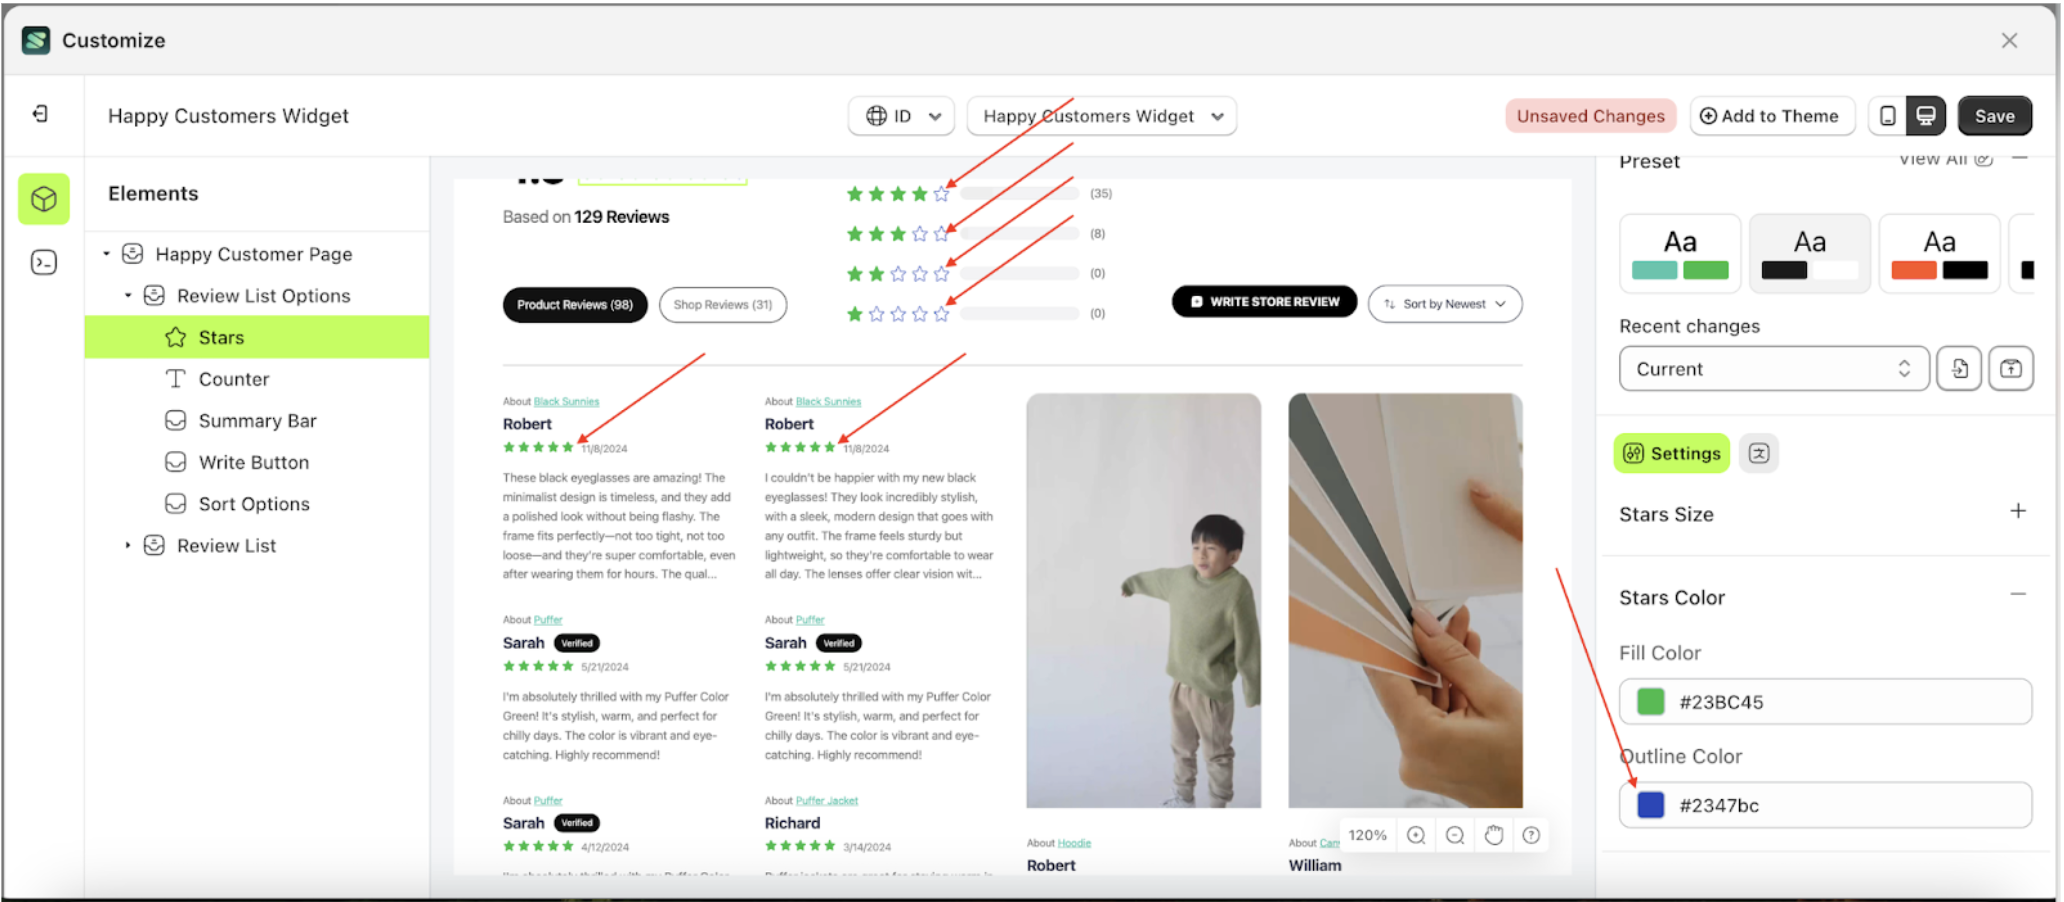This screenshot has width=2064, height=902.
Task: Collapse the Stars Color section
Action: tap(2018, 595)
